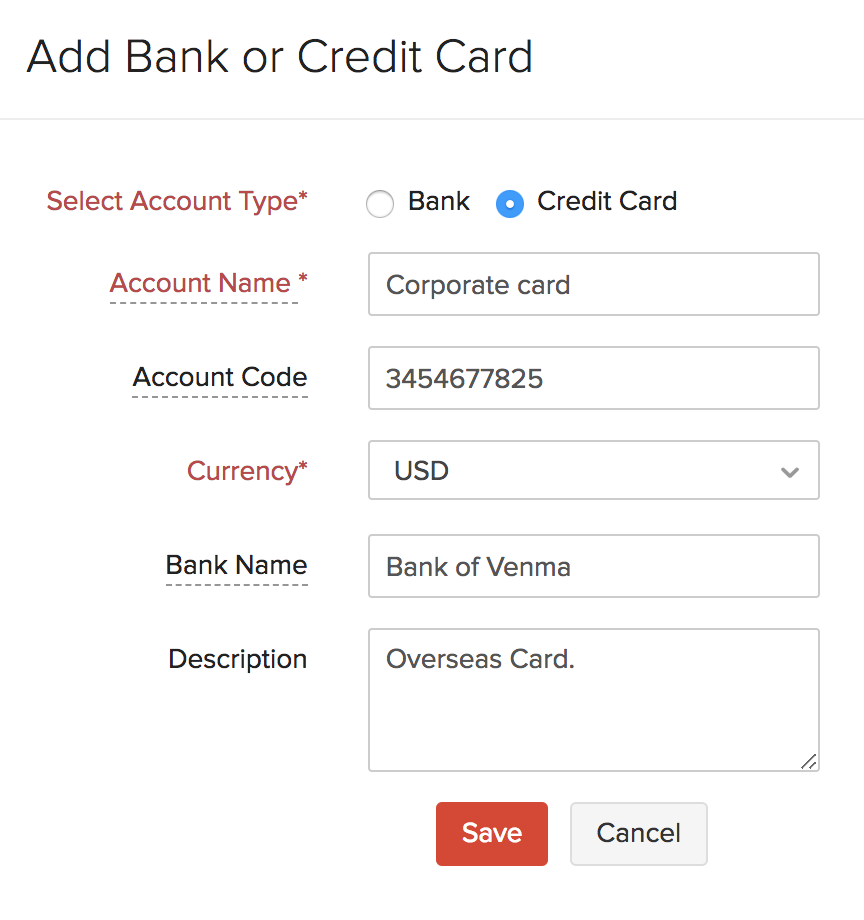
Task: Click the Description field label
Action: pos(237,659)
